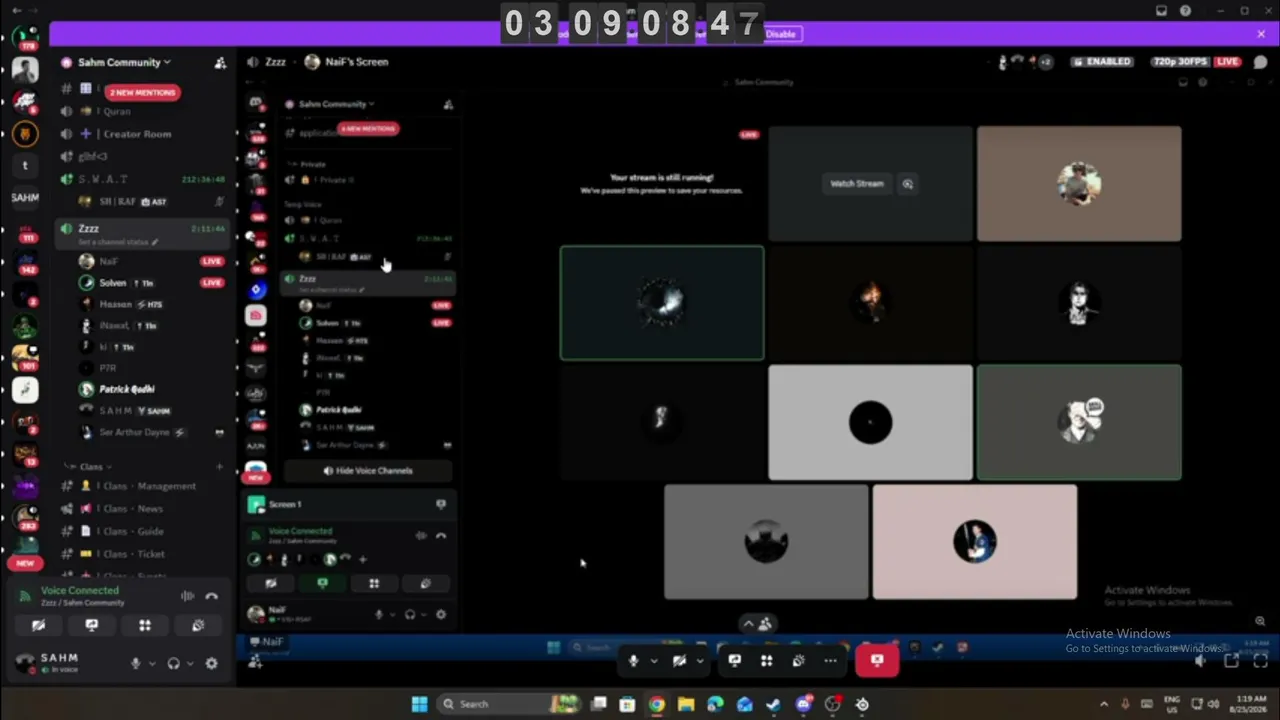Screen dimensions: 1280x720
Task: Show hidden system tray icons
Action: [x=1104, y=704]
